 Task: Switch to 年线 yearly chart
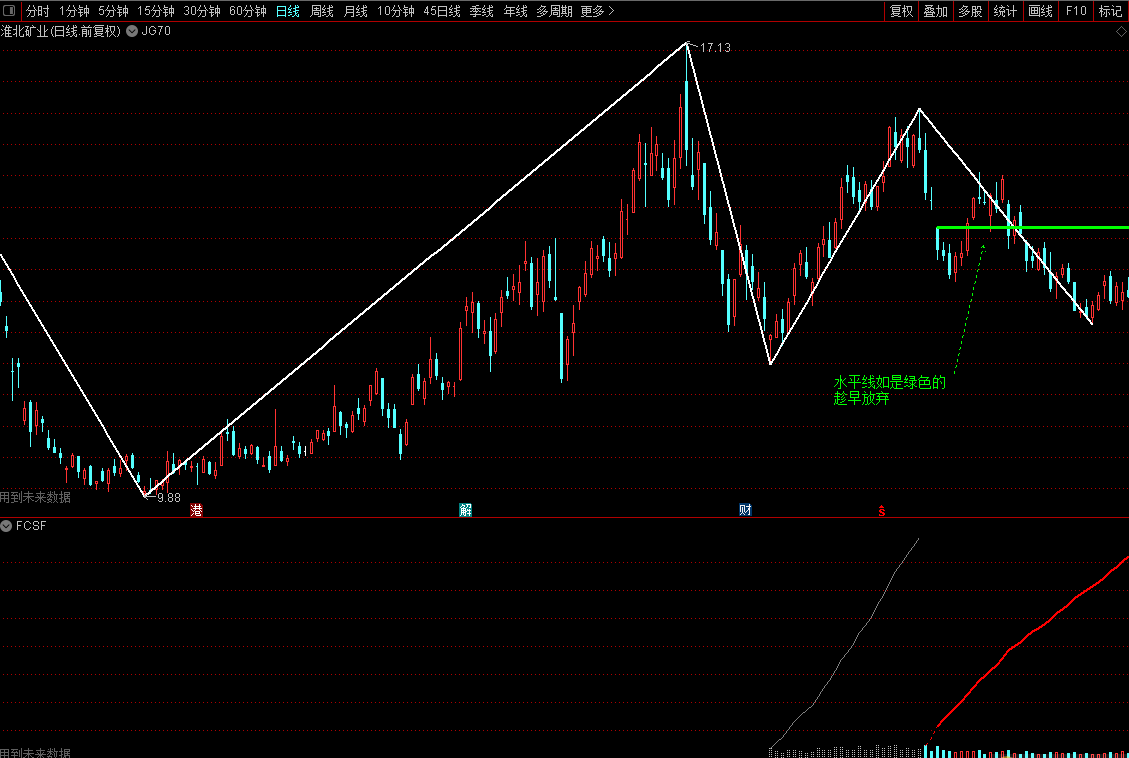click(516, 11)
